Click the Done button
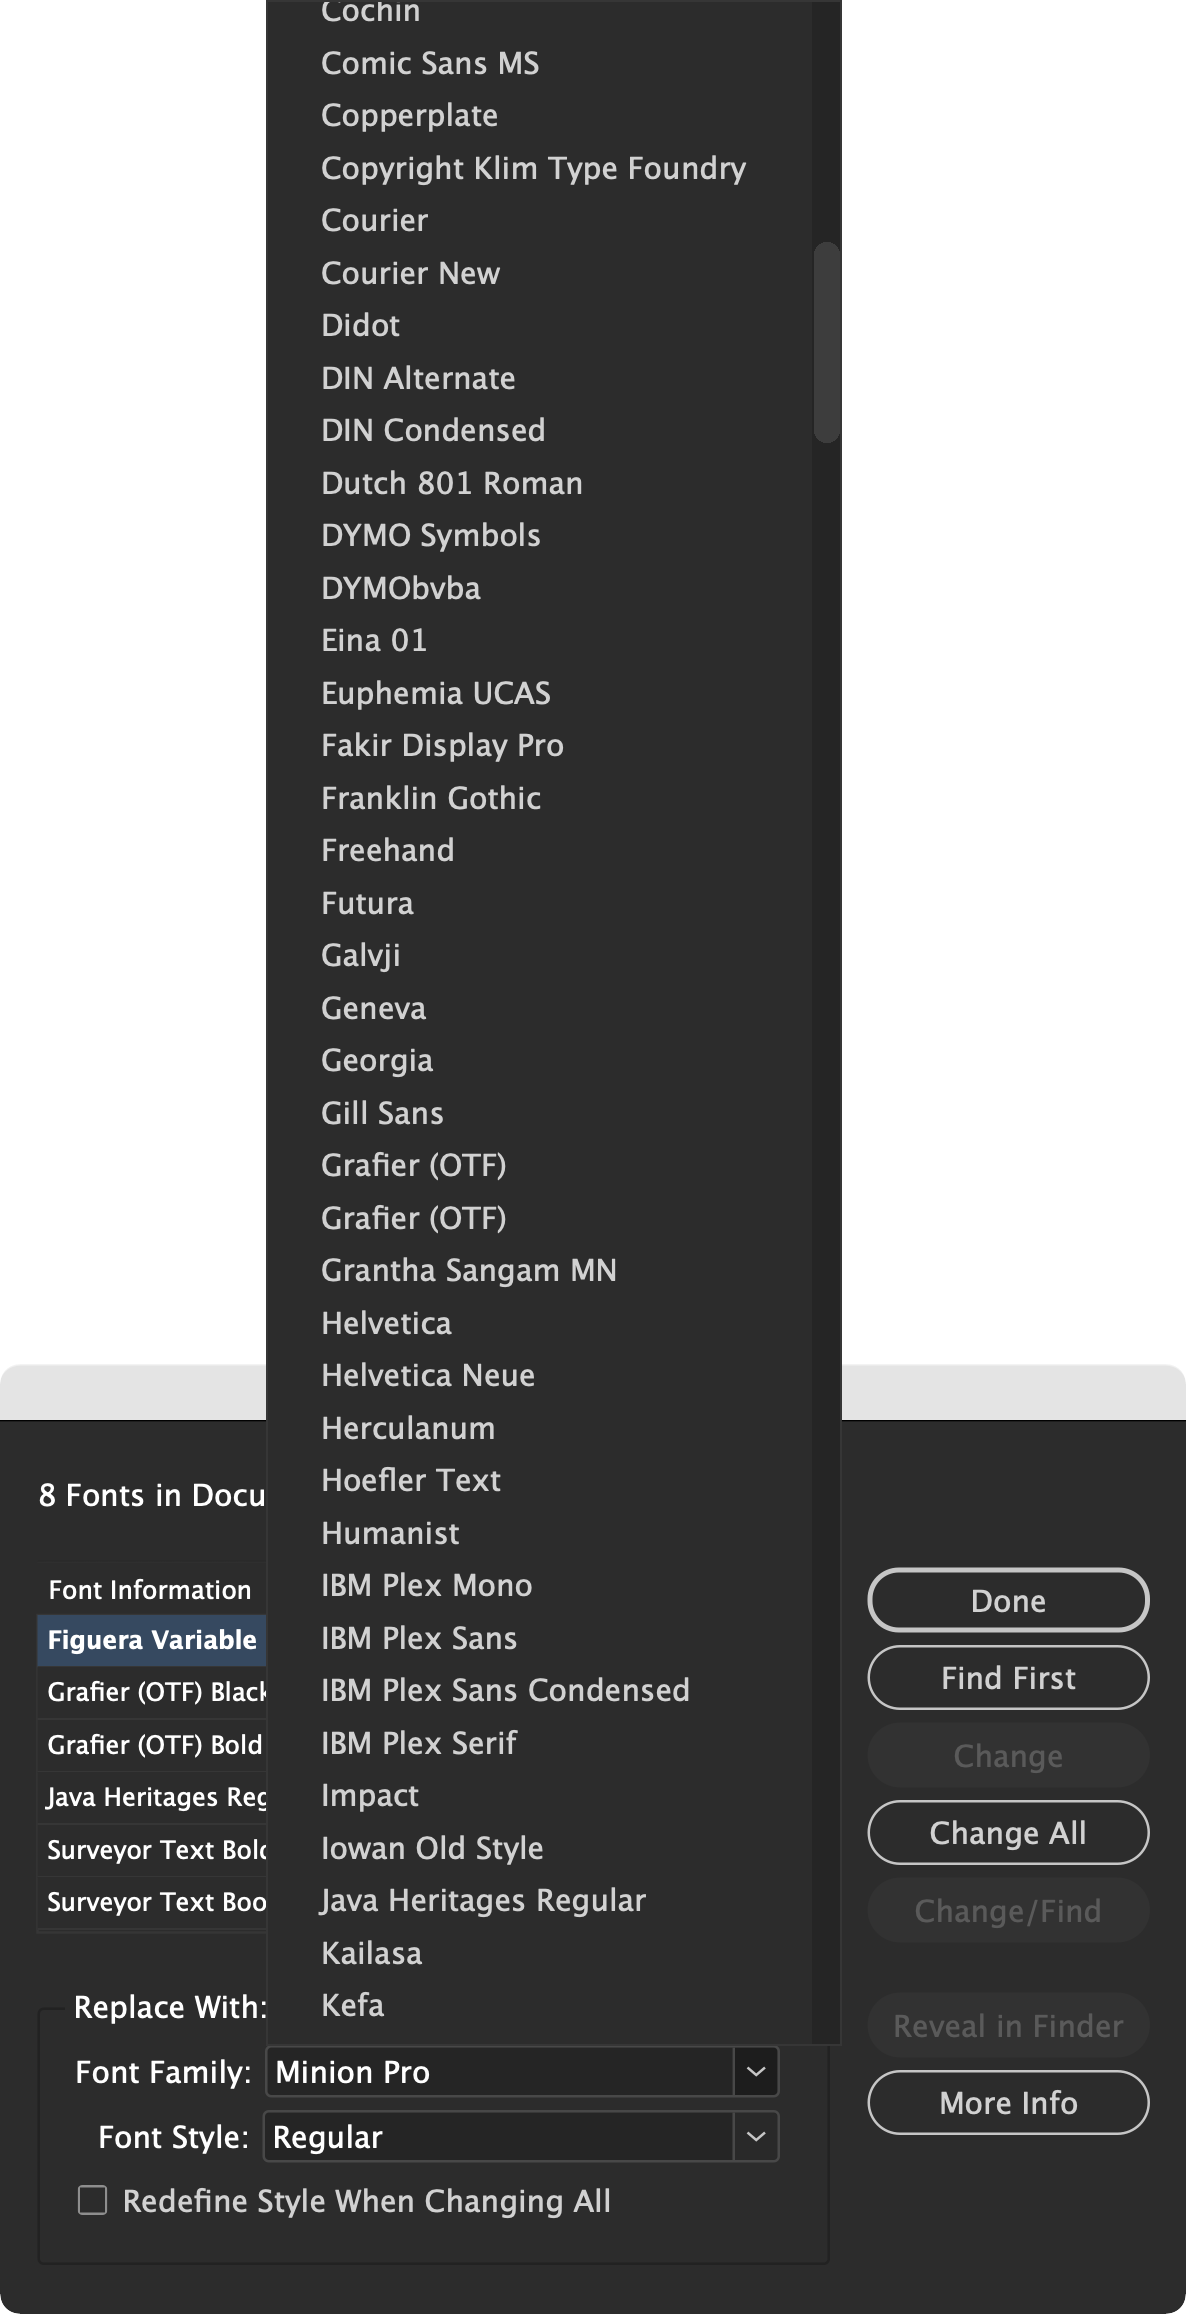Image resolution: width=1186 pixels, height=2314 pixels. click(1008, 1600)
